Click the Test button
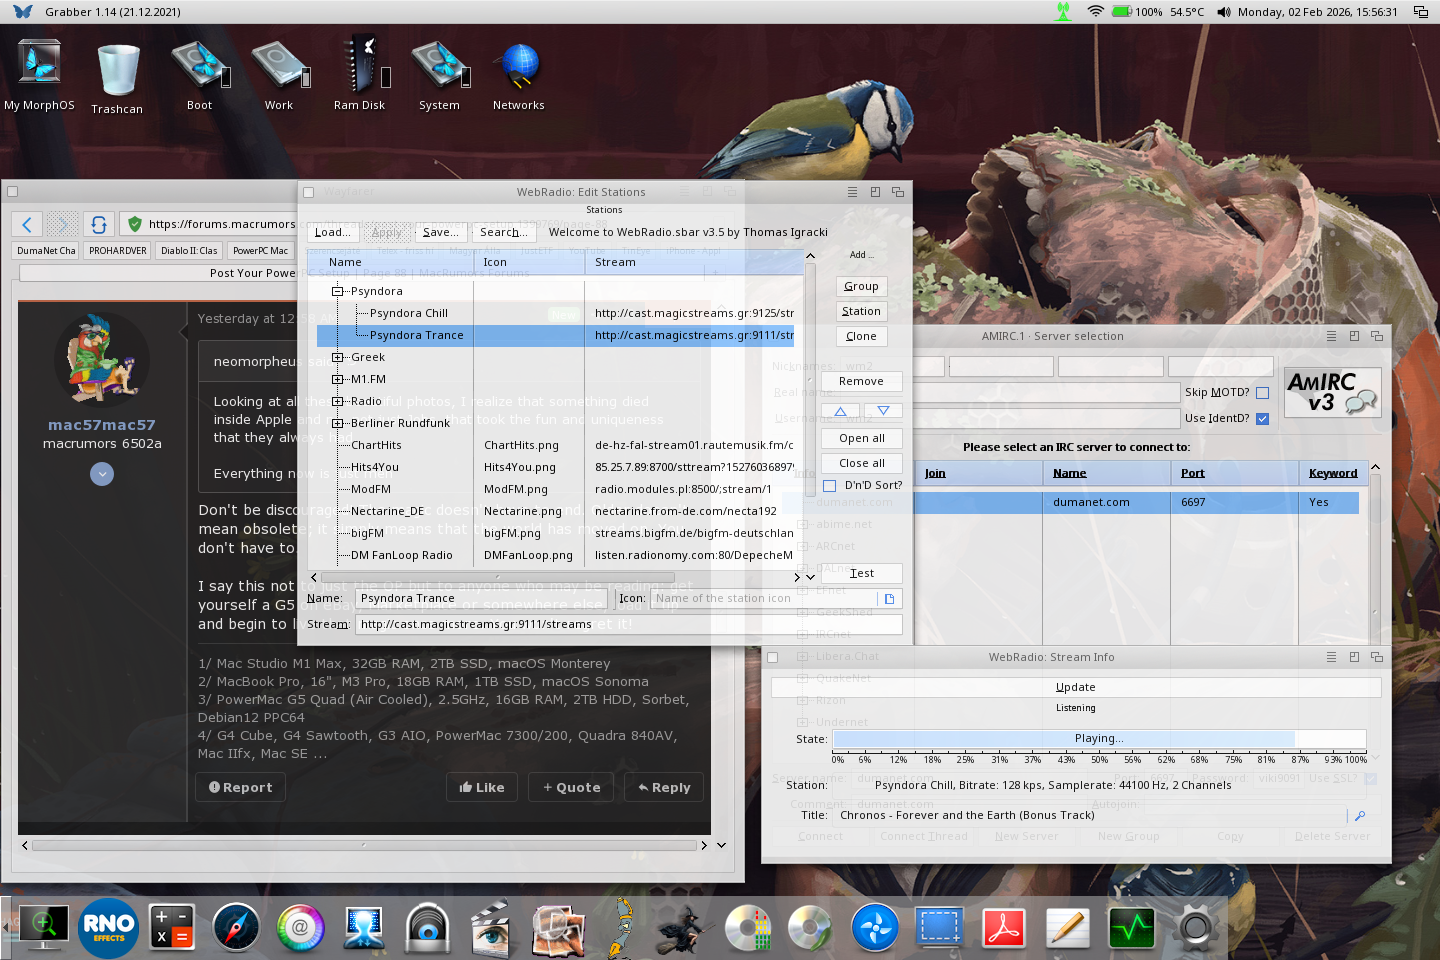This screenshot has height=960, width=1440. click(861, 573)
